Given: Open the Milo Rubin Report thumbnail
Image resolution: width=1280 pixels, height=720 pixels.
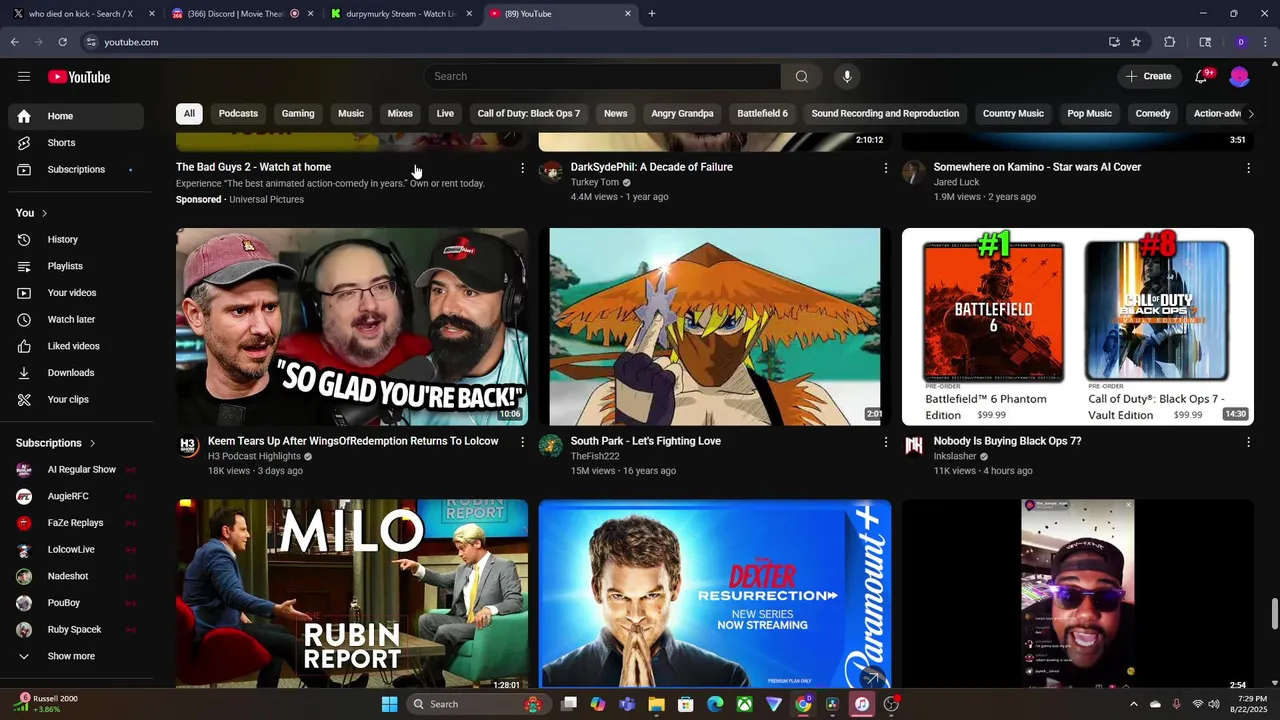Looking at the screenshot, I should pos(352,594).
